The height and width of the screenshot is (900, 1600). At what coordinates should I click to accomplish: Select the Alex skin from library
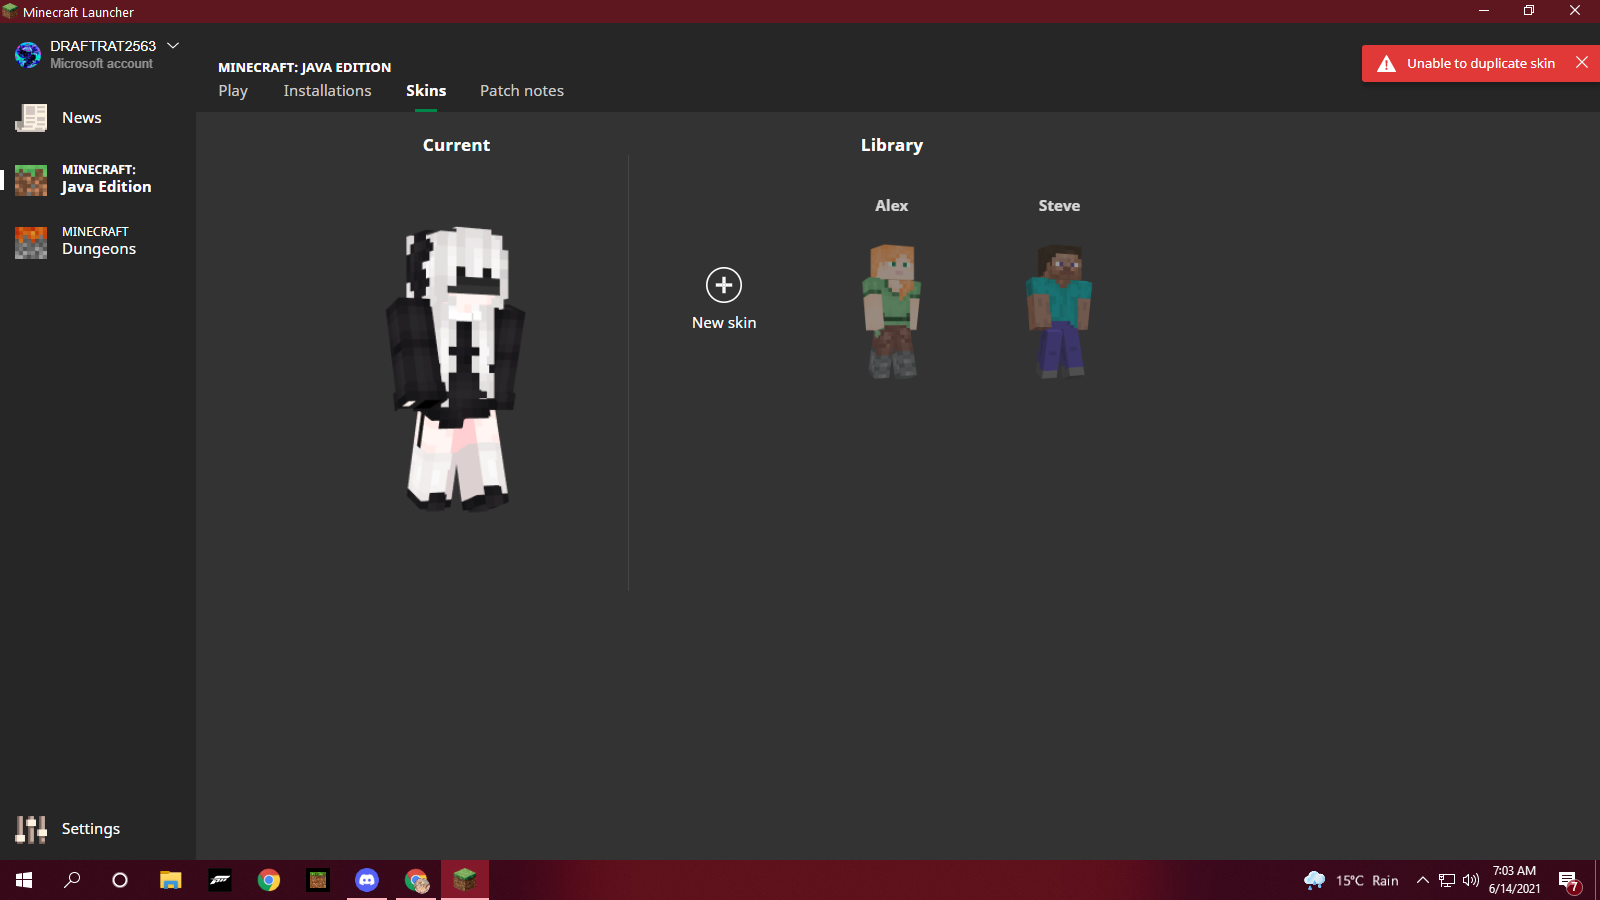tap(891, 310)
